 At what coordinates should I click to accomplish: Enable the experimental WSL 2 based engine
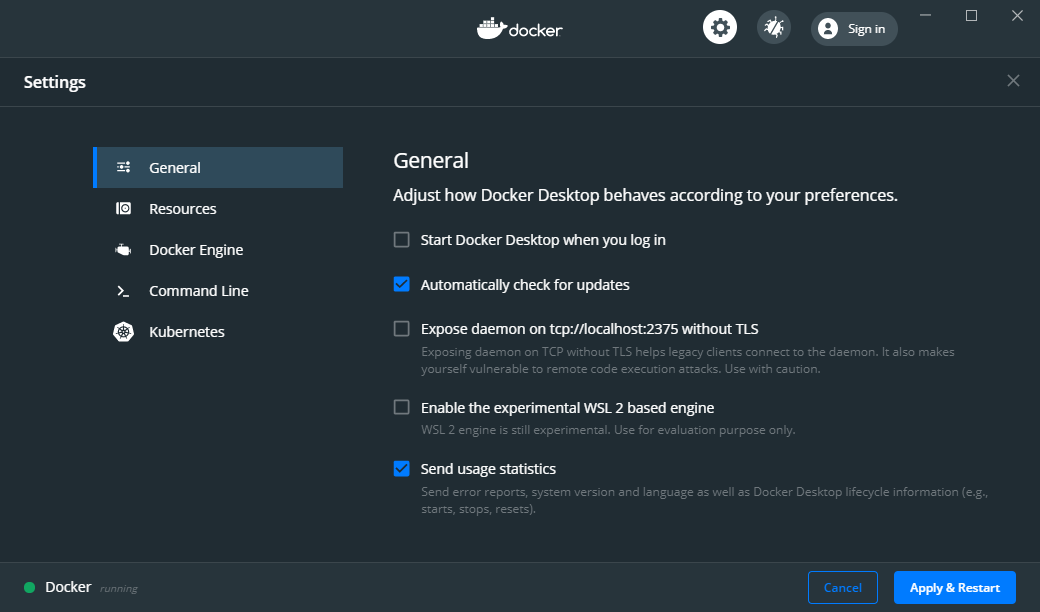coord(401,407)
